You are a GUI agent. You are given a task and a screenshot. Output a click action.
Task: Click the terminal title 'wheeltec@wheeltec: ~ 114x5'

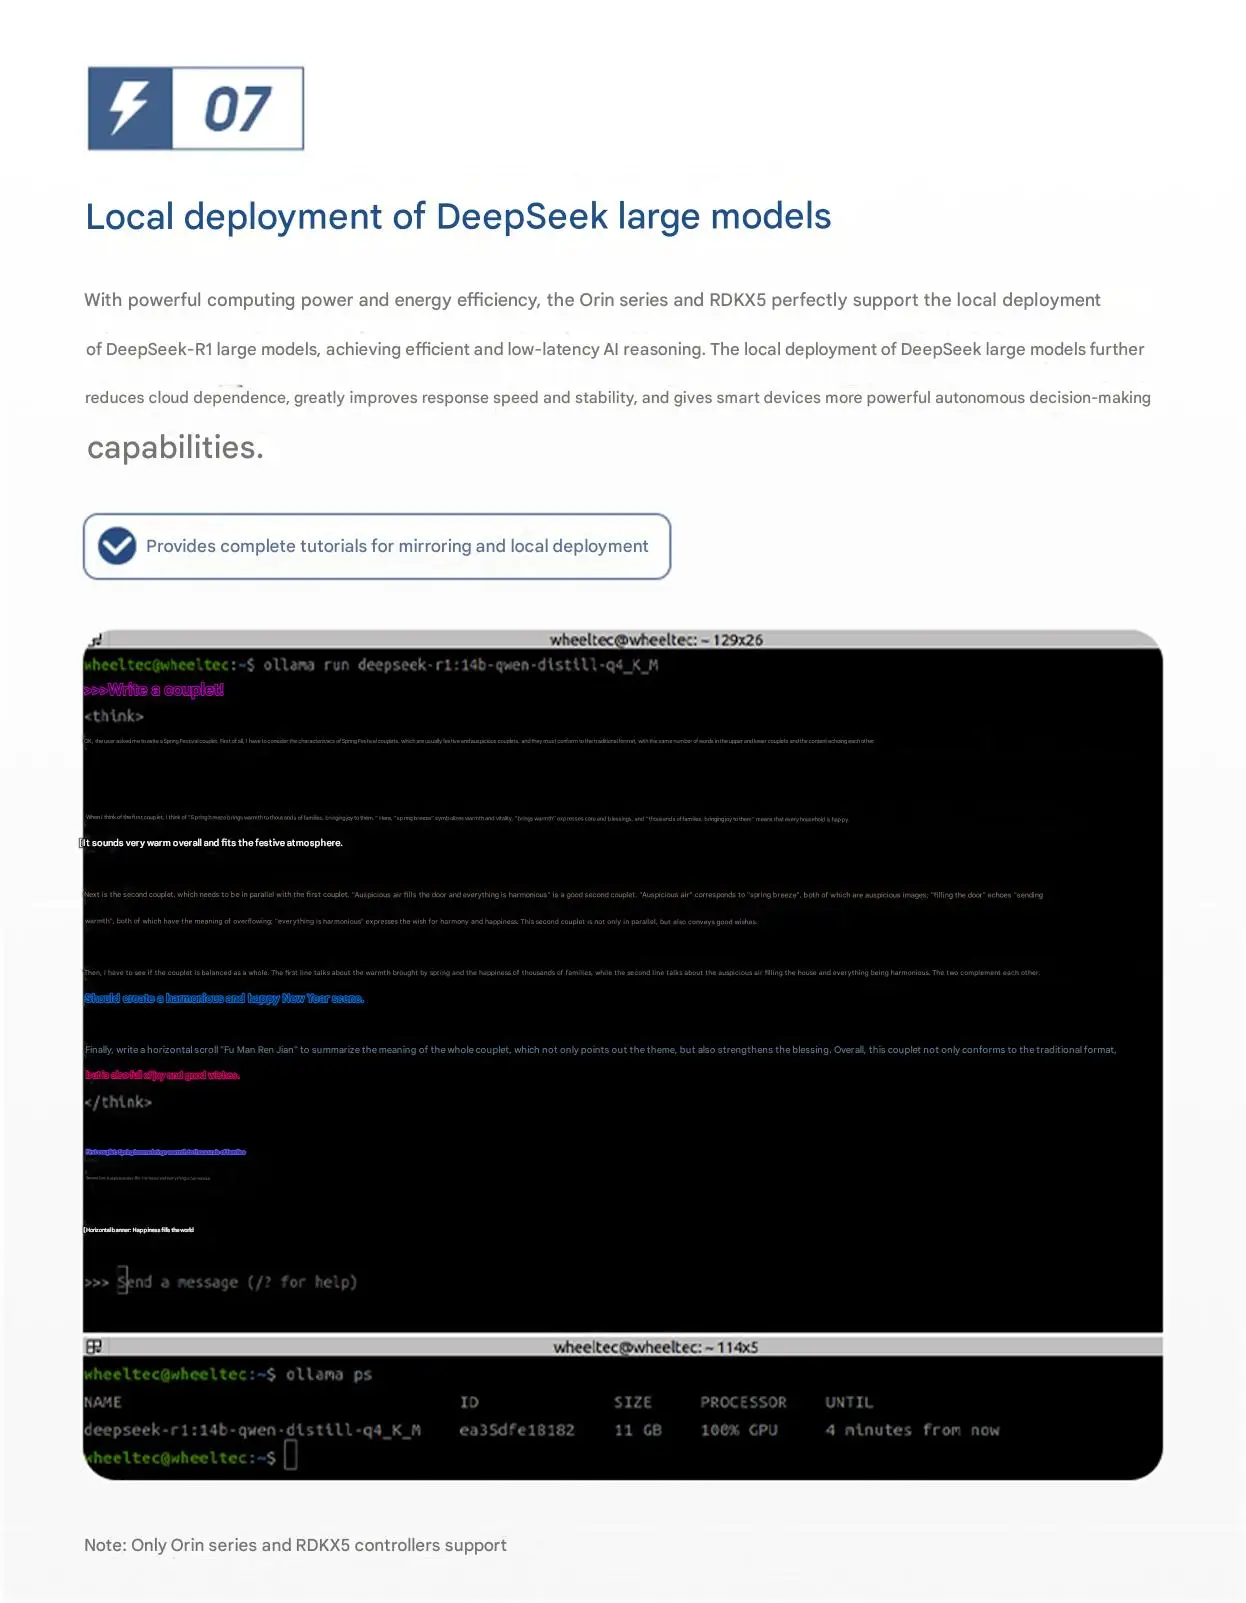656,1347
